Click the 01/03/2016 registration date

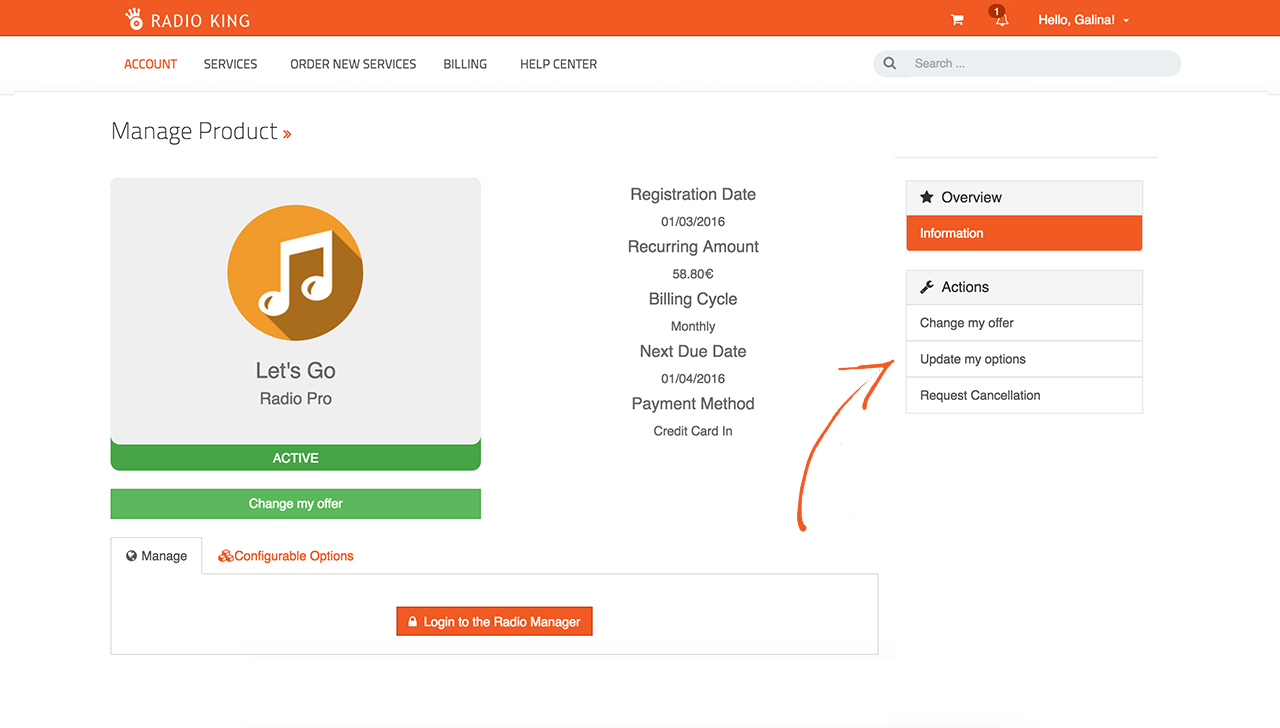pyautogui.click(x=693, y=222)
